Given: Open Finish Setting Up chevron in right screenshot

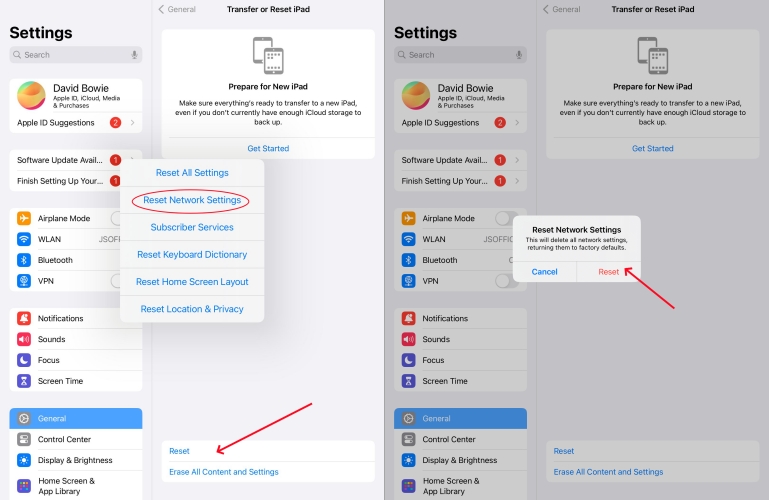Looking at the screenshot, I should (517, 181).
